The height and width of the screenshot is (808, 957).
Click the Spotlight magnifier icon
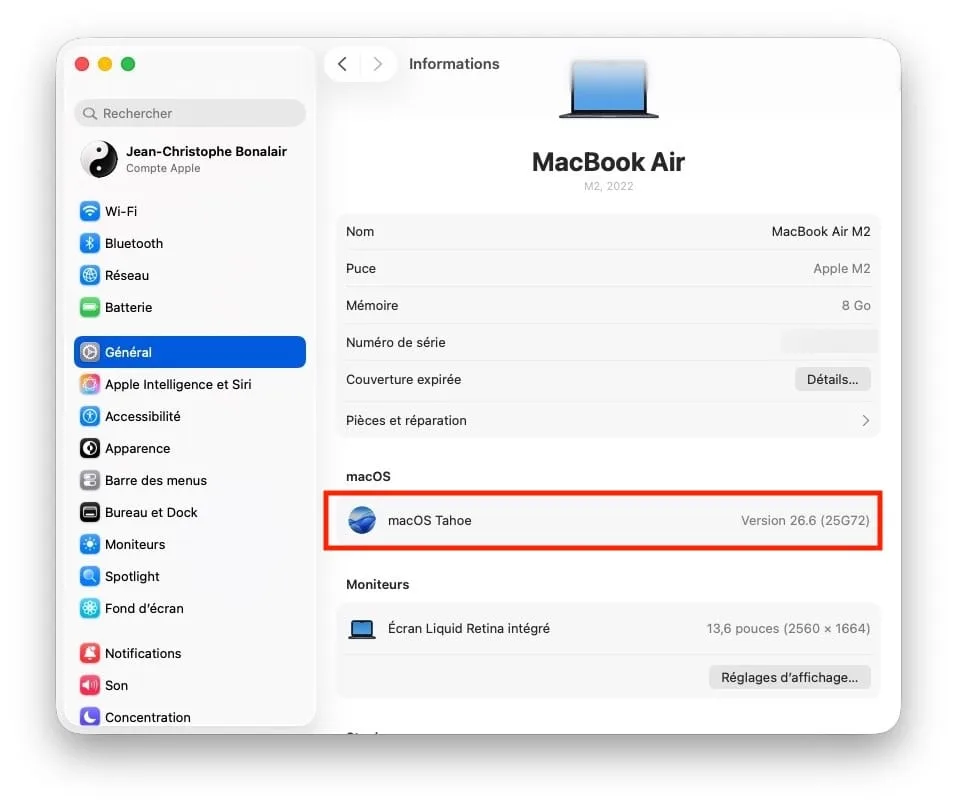click(x=90, y=576)
